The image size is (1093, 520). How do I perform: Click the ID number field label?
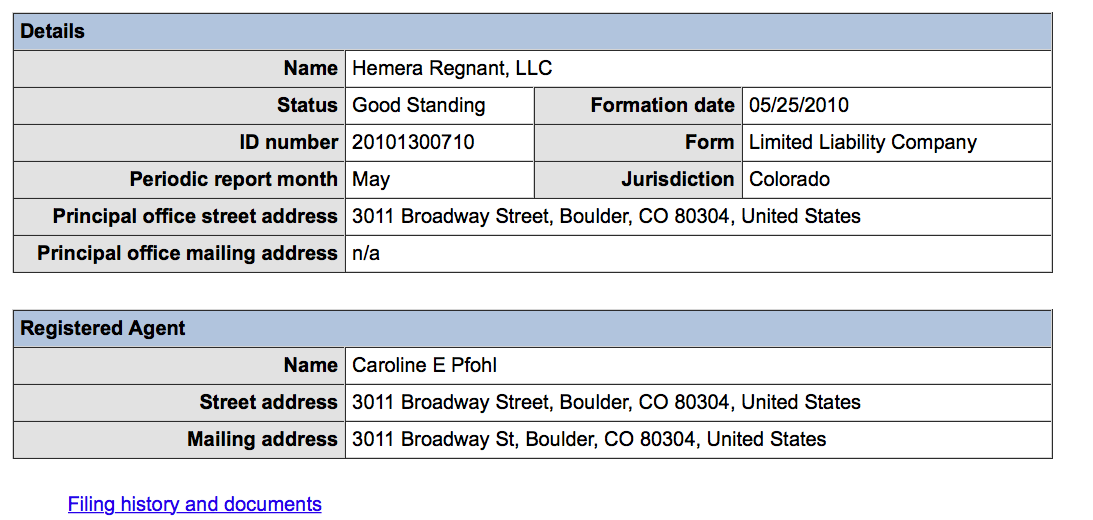(x=288, y=142)
